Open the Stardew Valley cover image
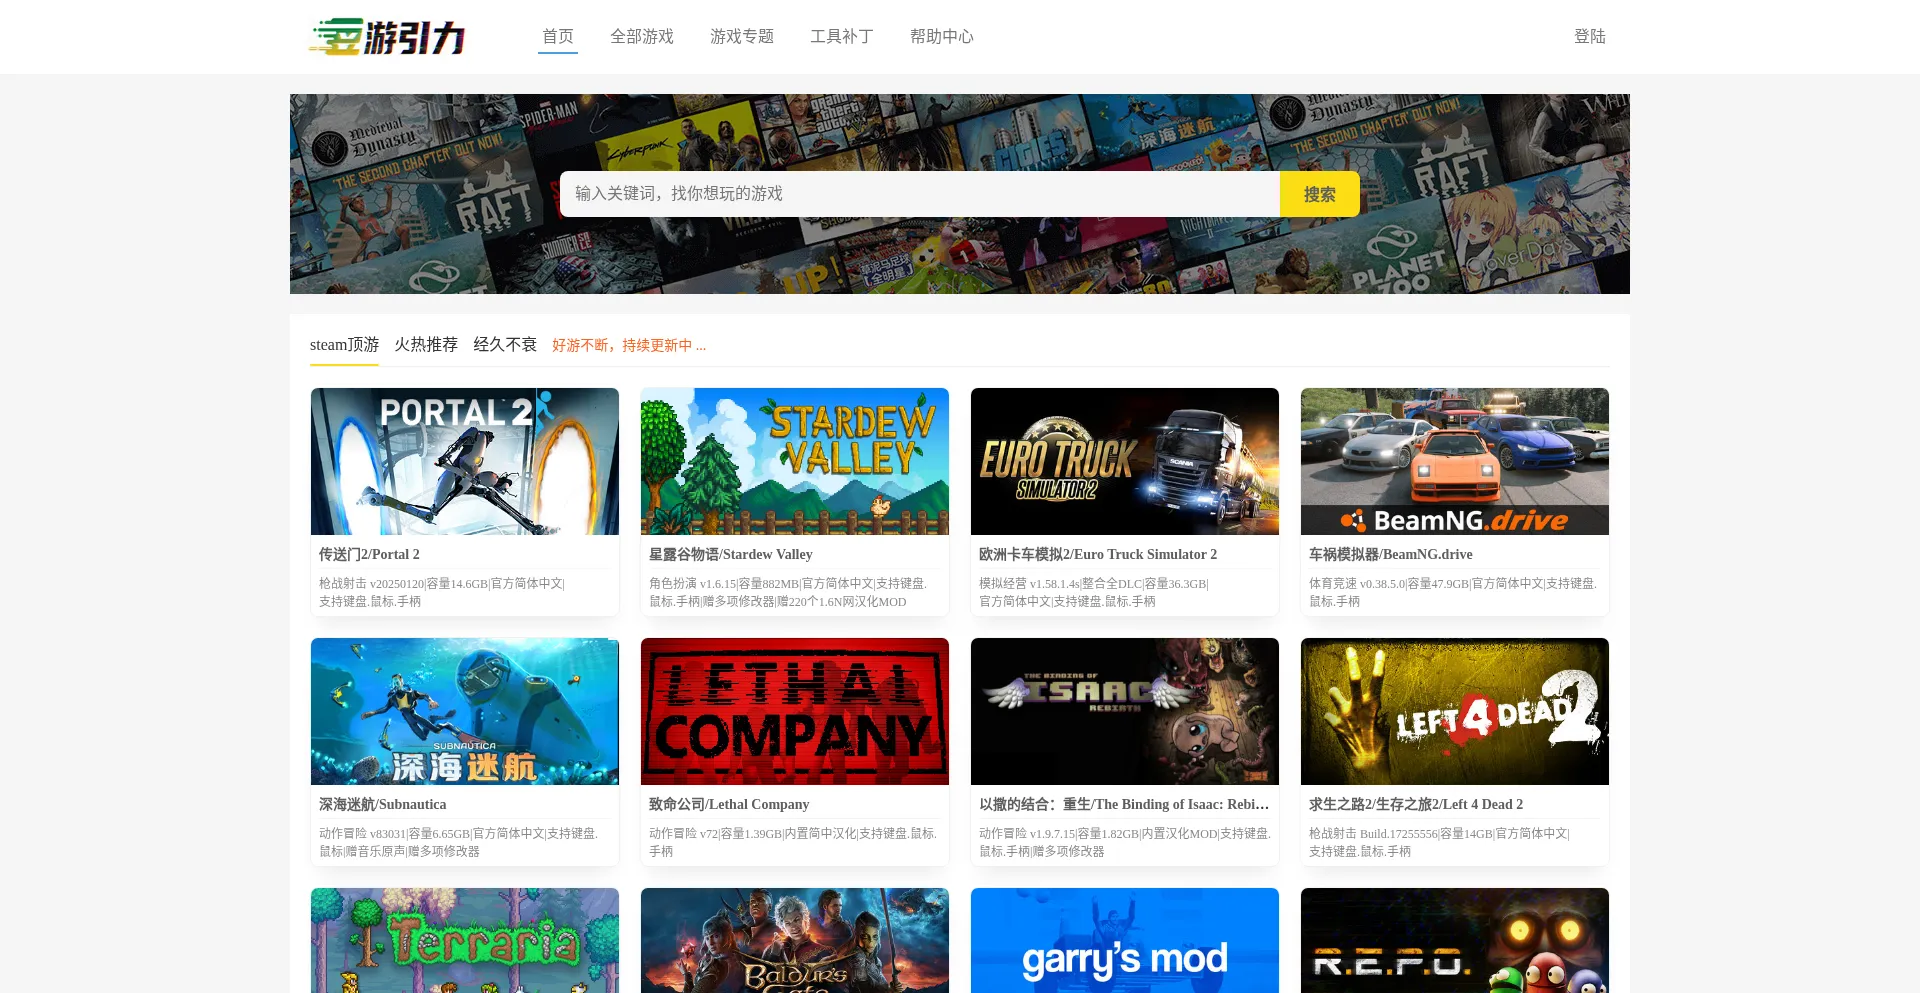 click(795, 462)
